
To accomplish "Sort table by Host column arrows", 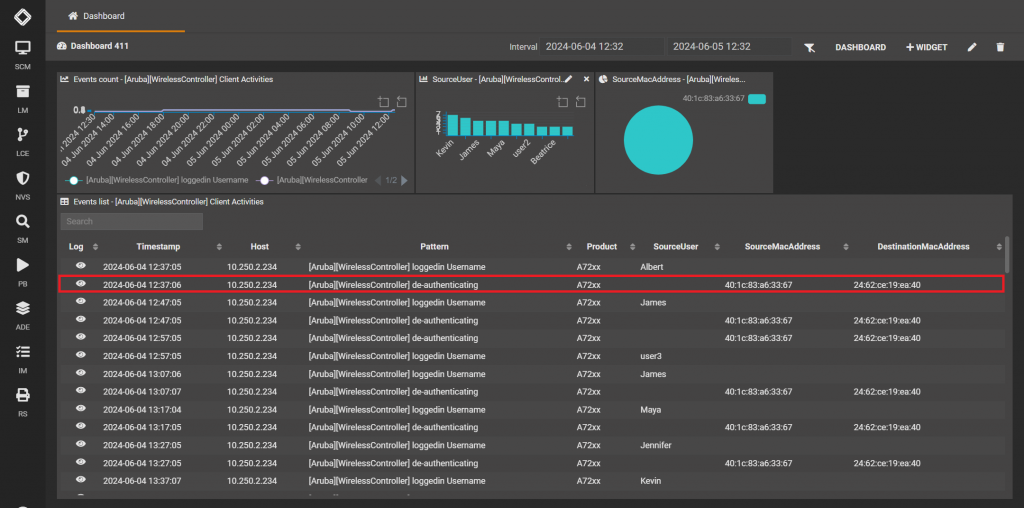I will point(298,247).
